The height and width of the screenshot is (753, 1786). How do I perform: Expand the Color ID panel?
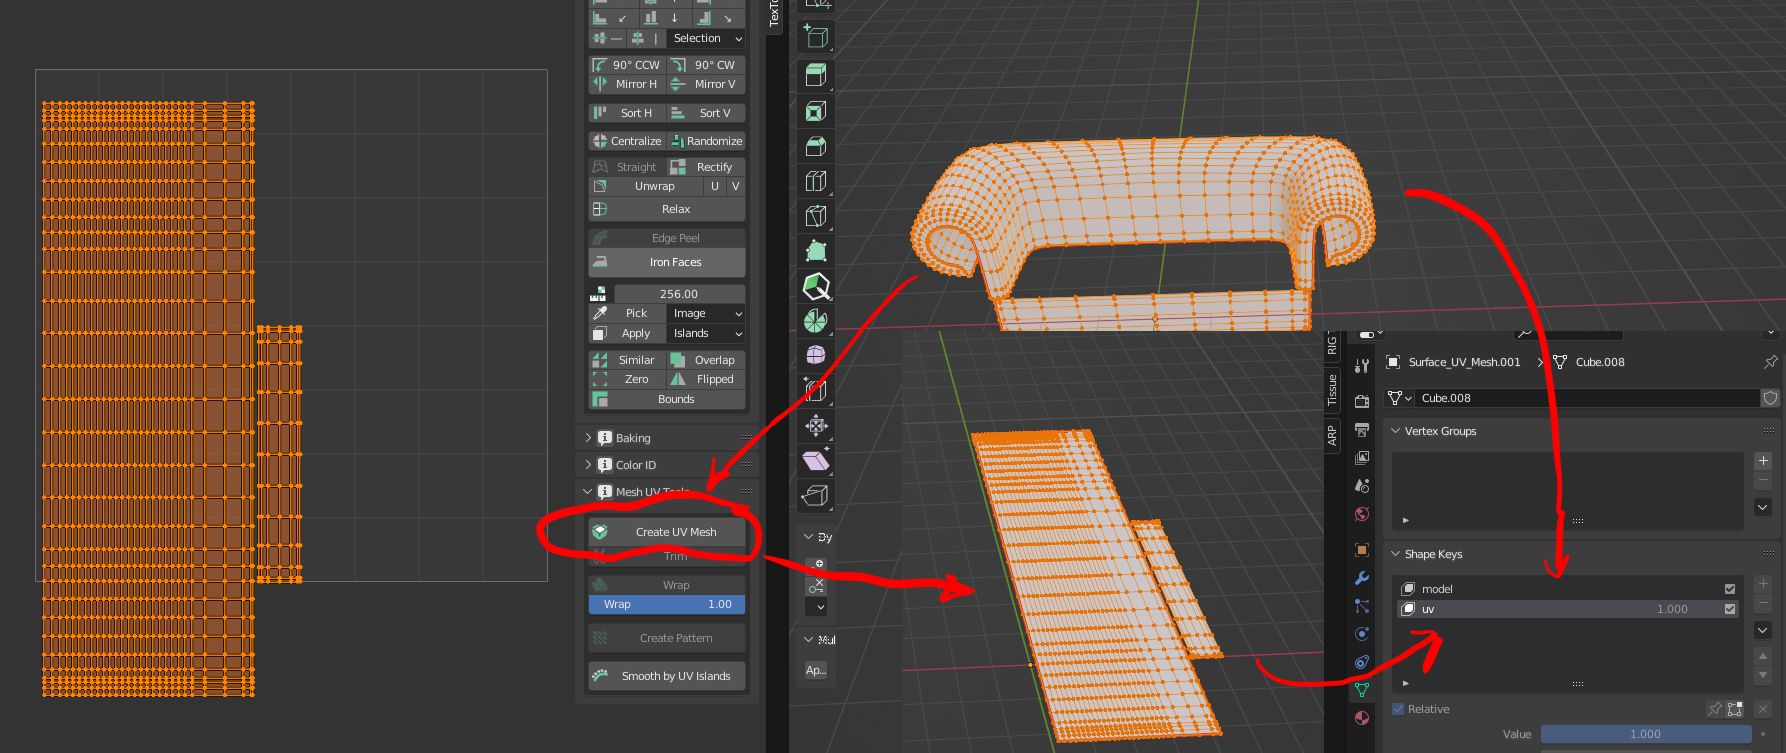pyautogui.click(x=636, y=465)
